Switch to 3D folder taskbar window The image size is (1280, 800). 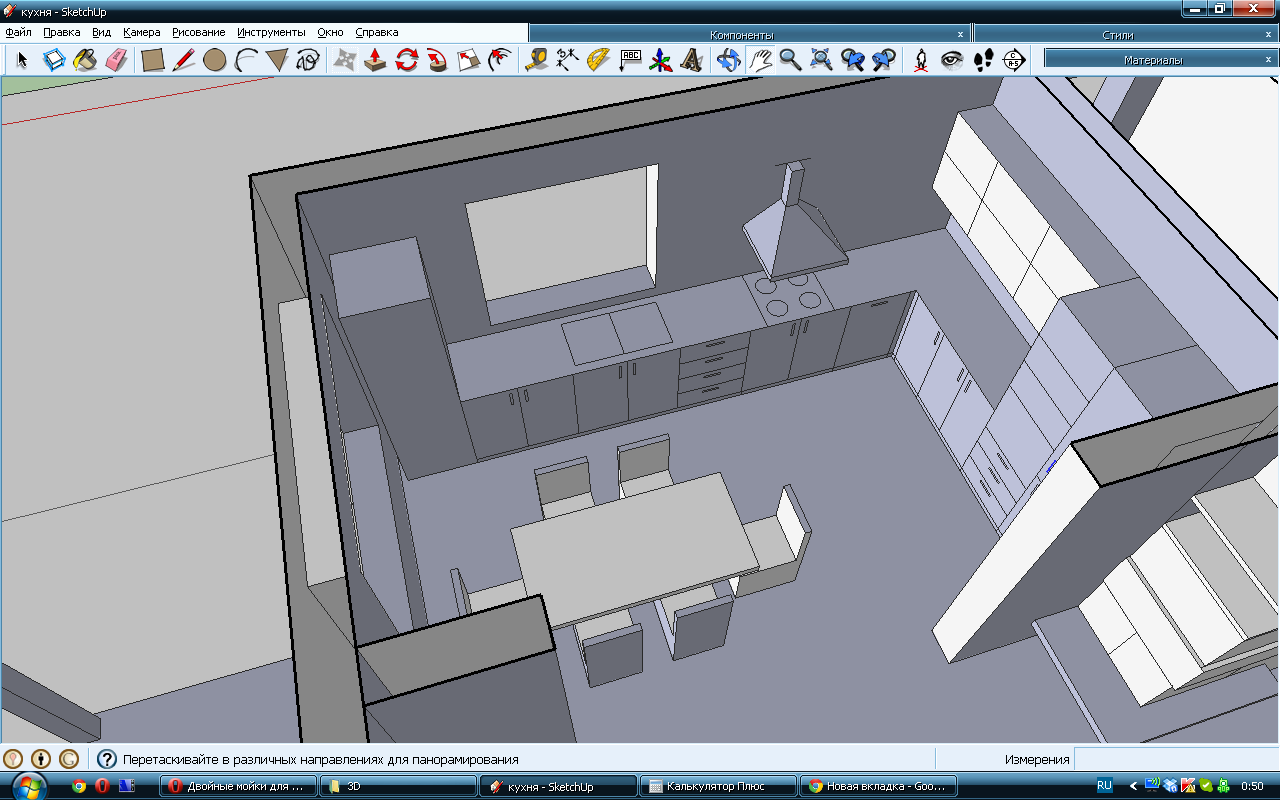pos(398,786)
